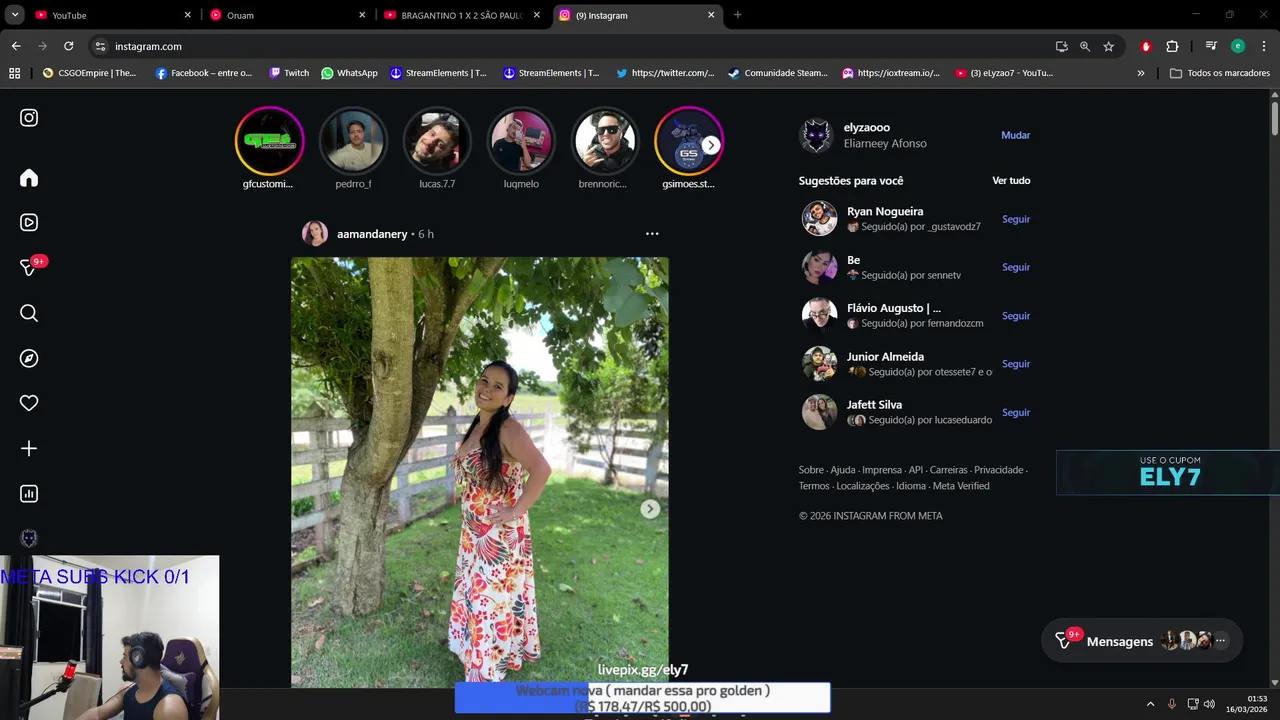Viewport: 1280px width, 720px height.
Task: Open gfcustomi story thumbnail
Action: pyautogui.click(x=269, y=141)
